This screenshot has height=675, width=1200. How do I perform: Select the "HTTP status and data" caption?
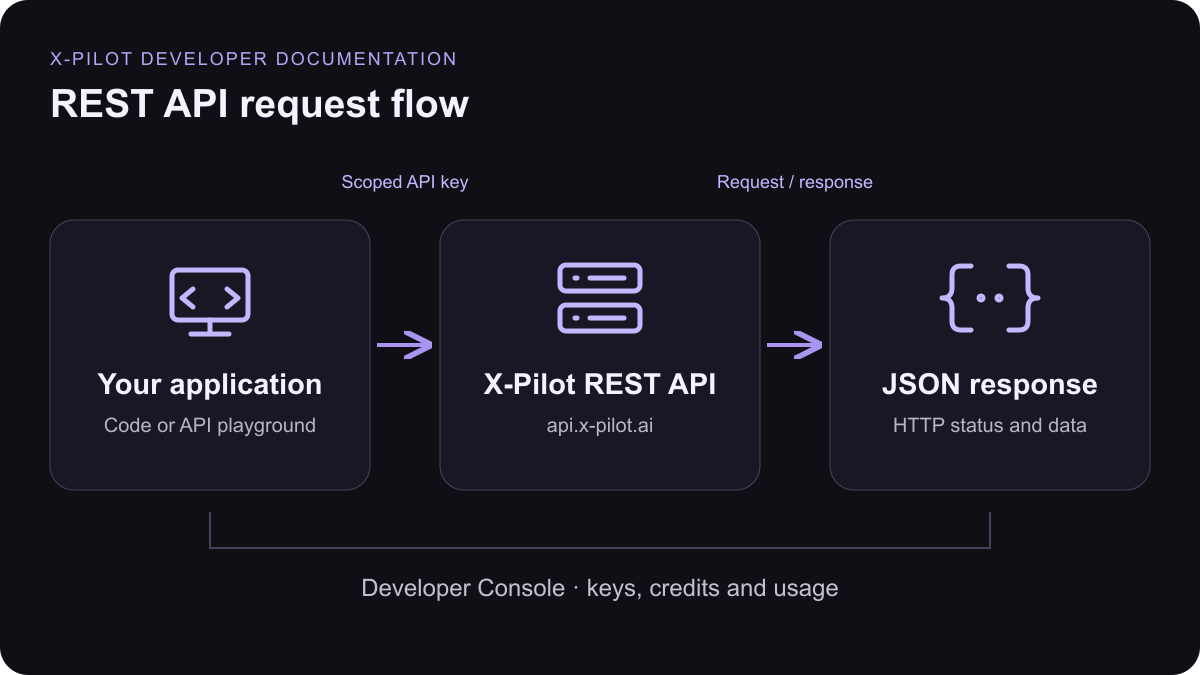990,425
